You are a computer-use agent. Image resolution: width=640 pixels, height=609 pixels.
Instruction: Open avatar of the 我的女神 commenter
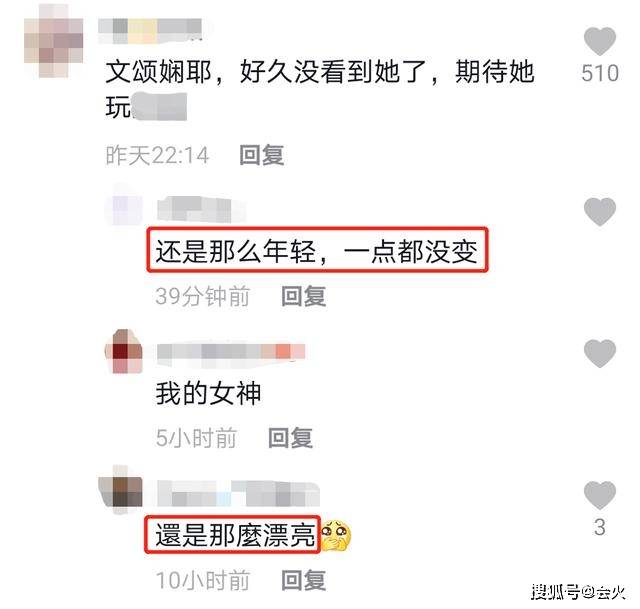click(x=124, y=351)
